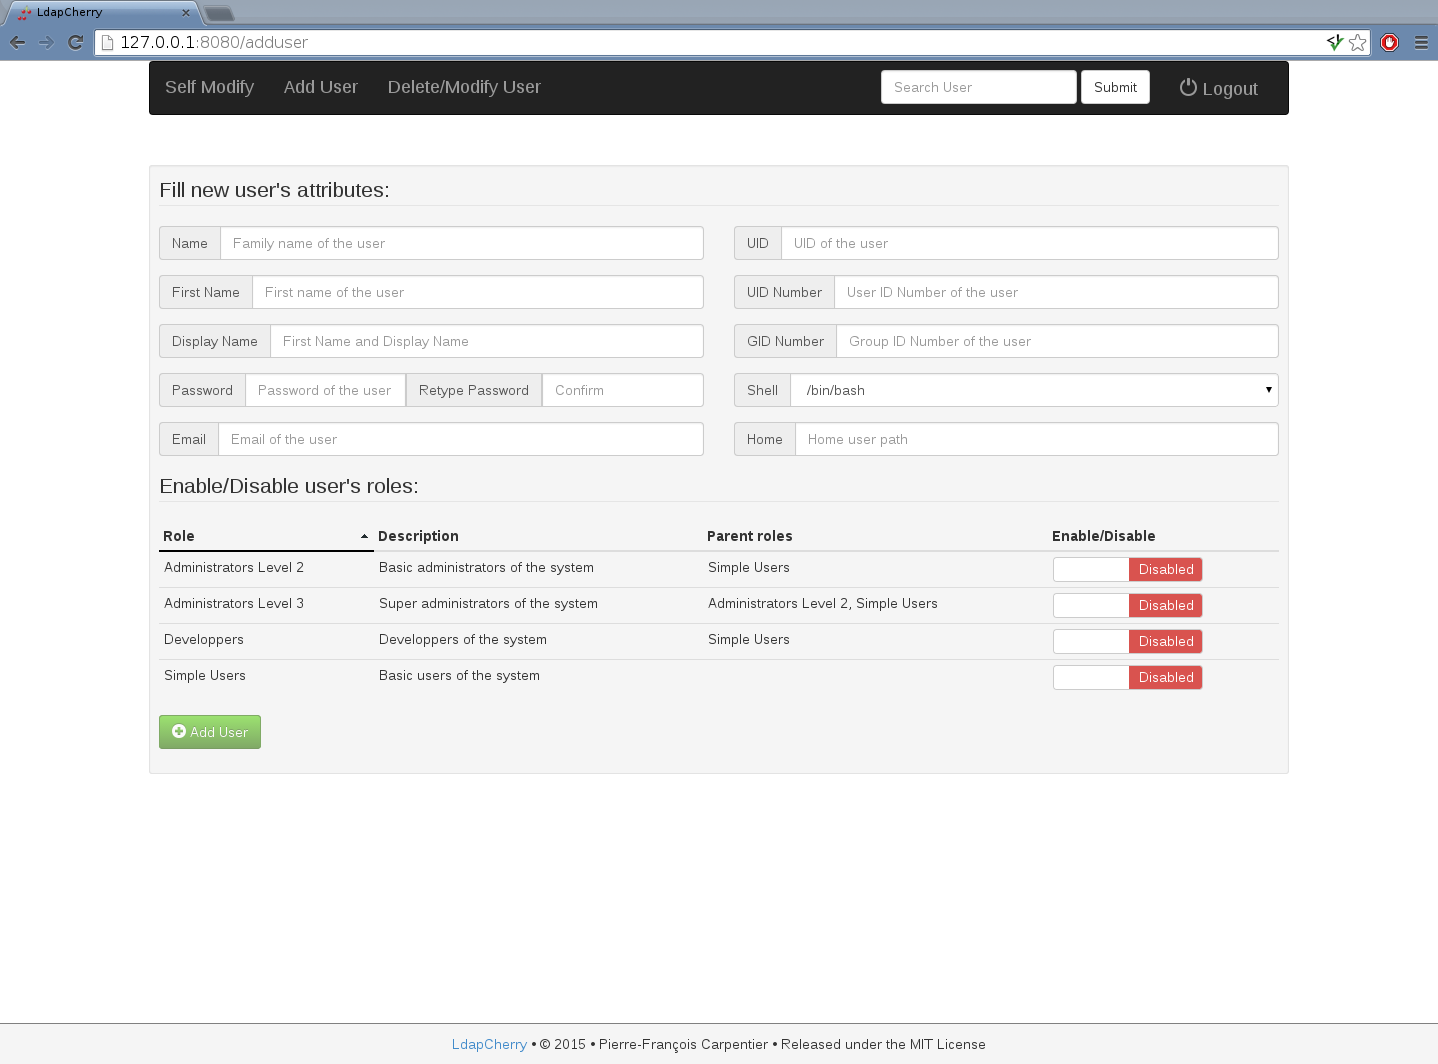Click the Submit search button
Viewport: 1438px width, 1064px height.
tap(1115, 87)
